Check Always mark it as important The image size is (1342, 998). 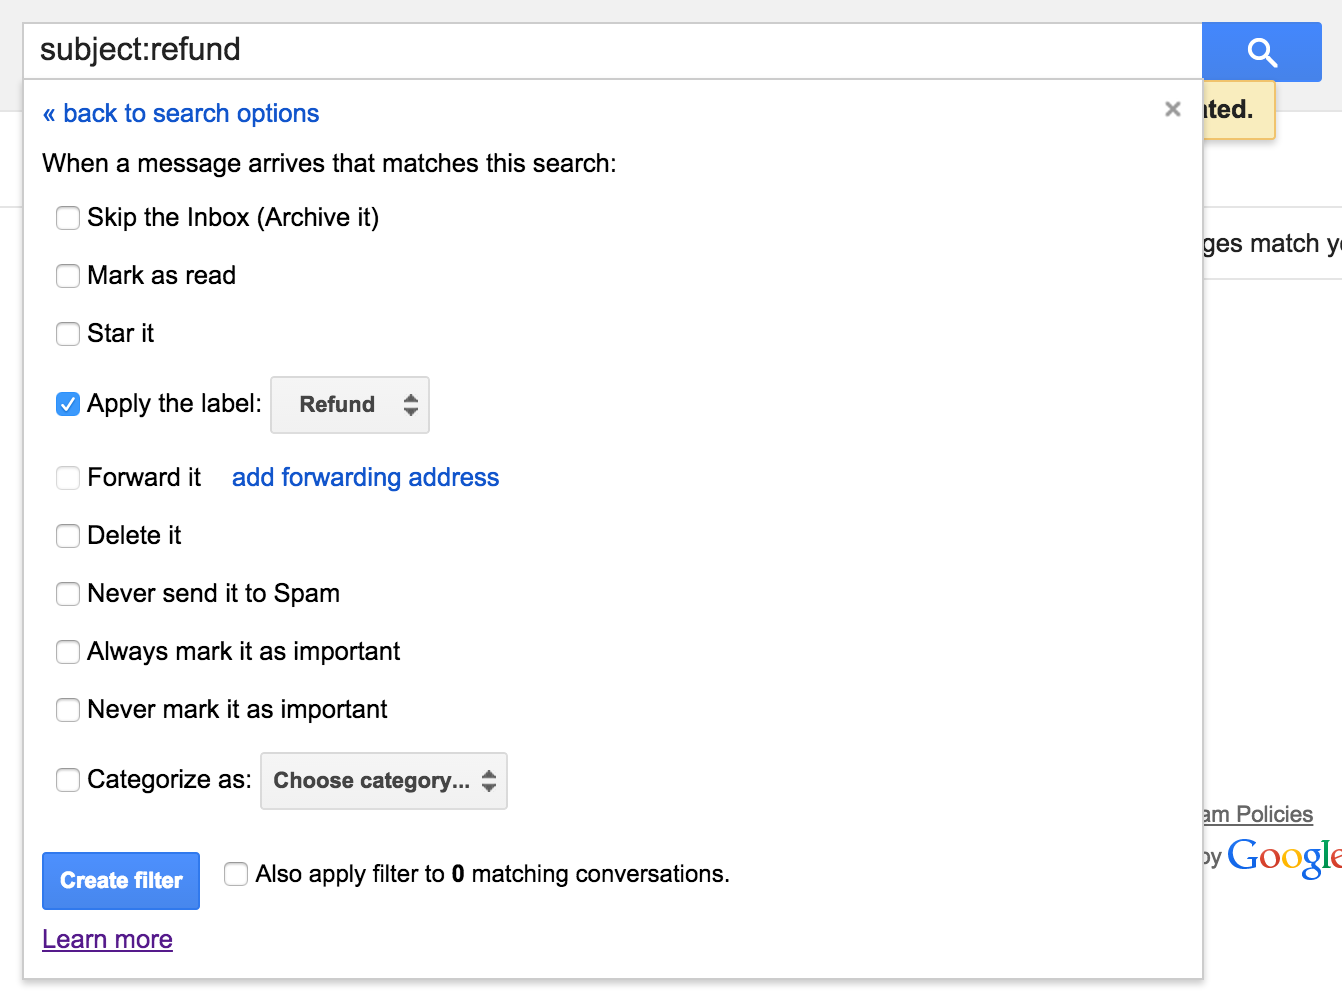click(68, 652)
